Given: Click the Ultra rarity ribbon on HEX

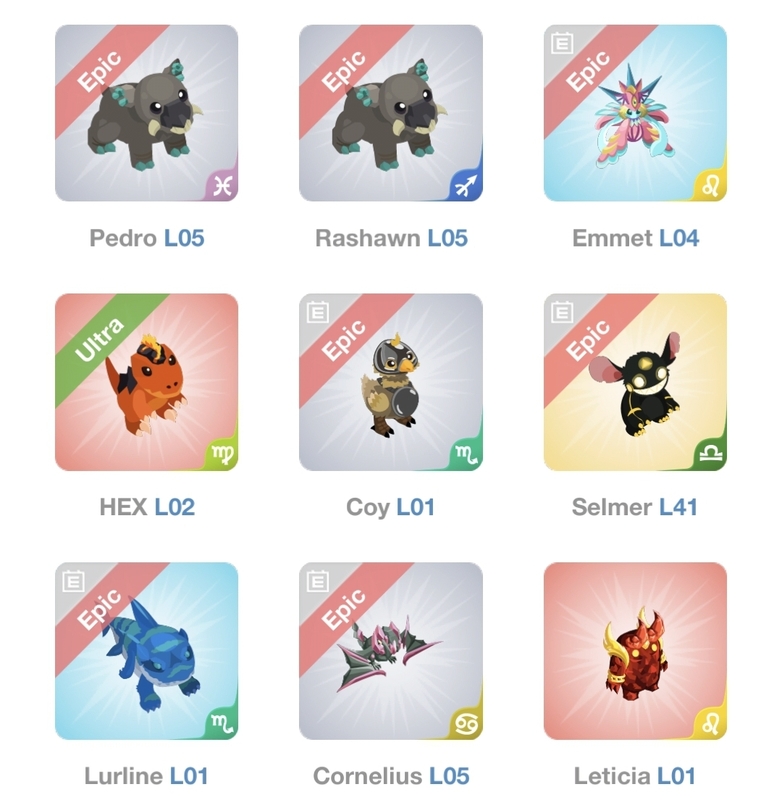Looking at the screenshot, I should coord(100,339).
